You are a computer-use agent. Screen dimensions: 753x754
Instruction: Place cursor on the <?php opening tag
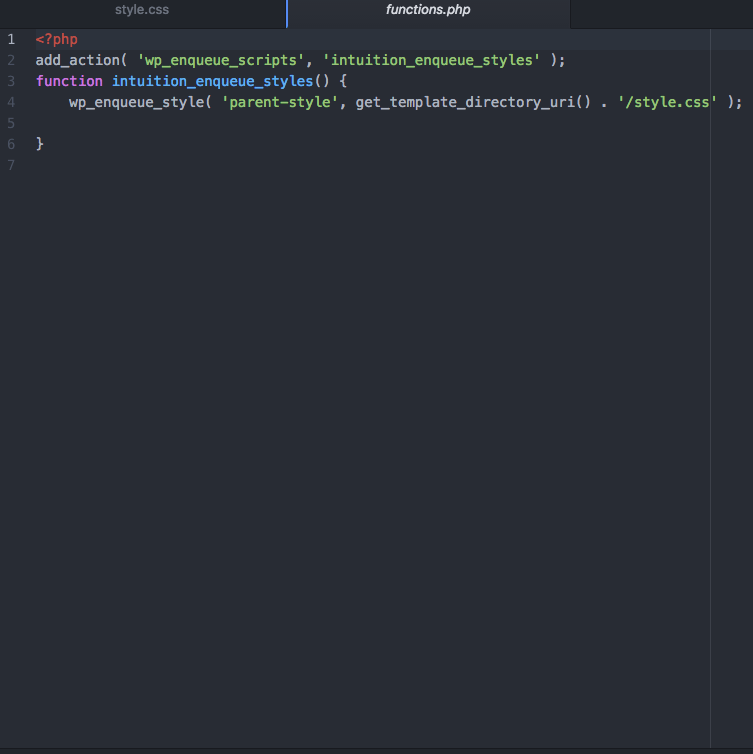pos(57,39)
